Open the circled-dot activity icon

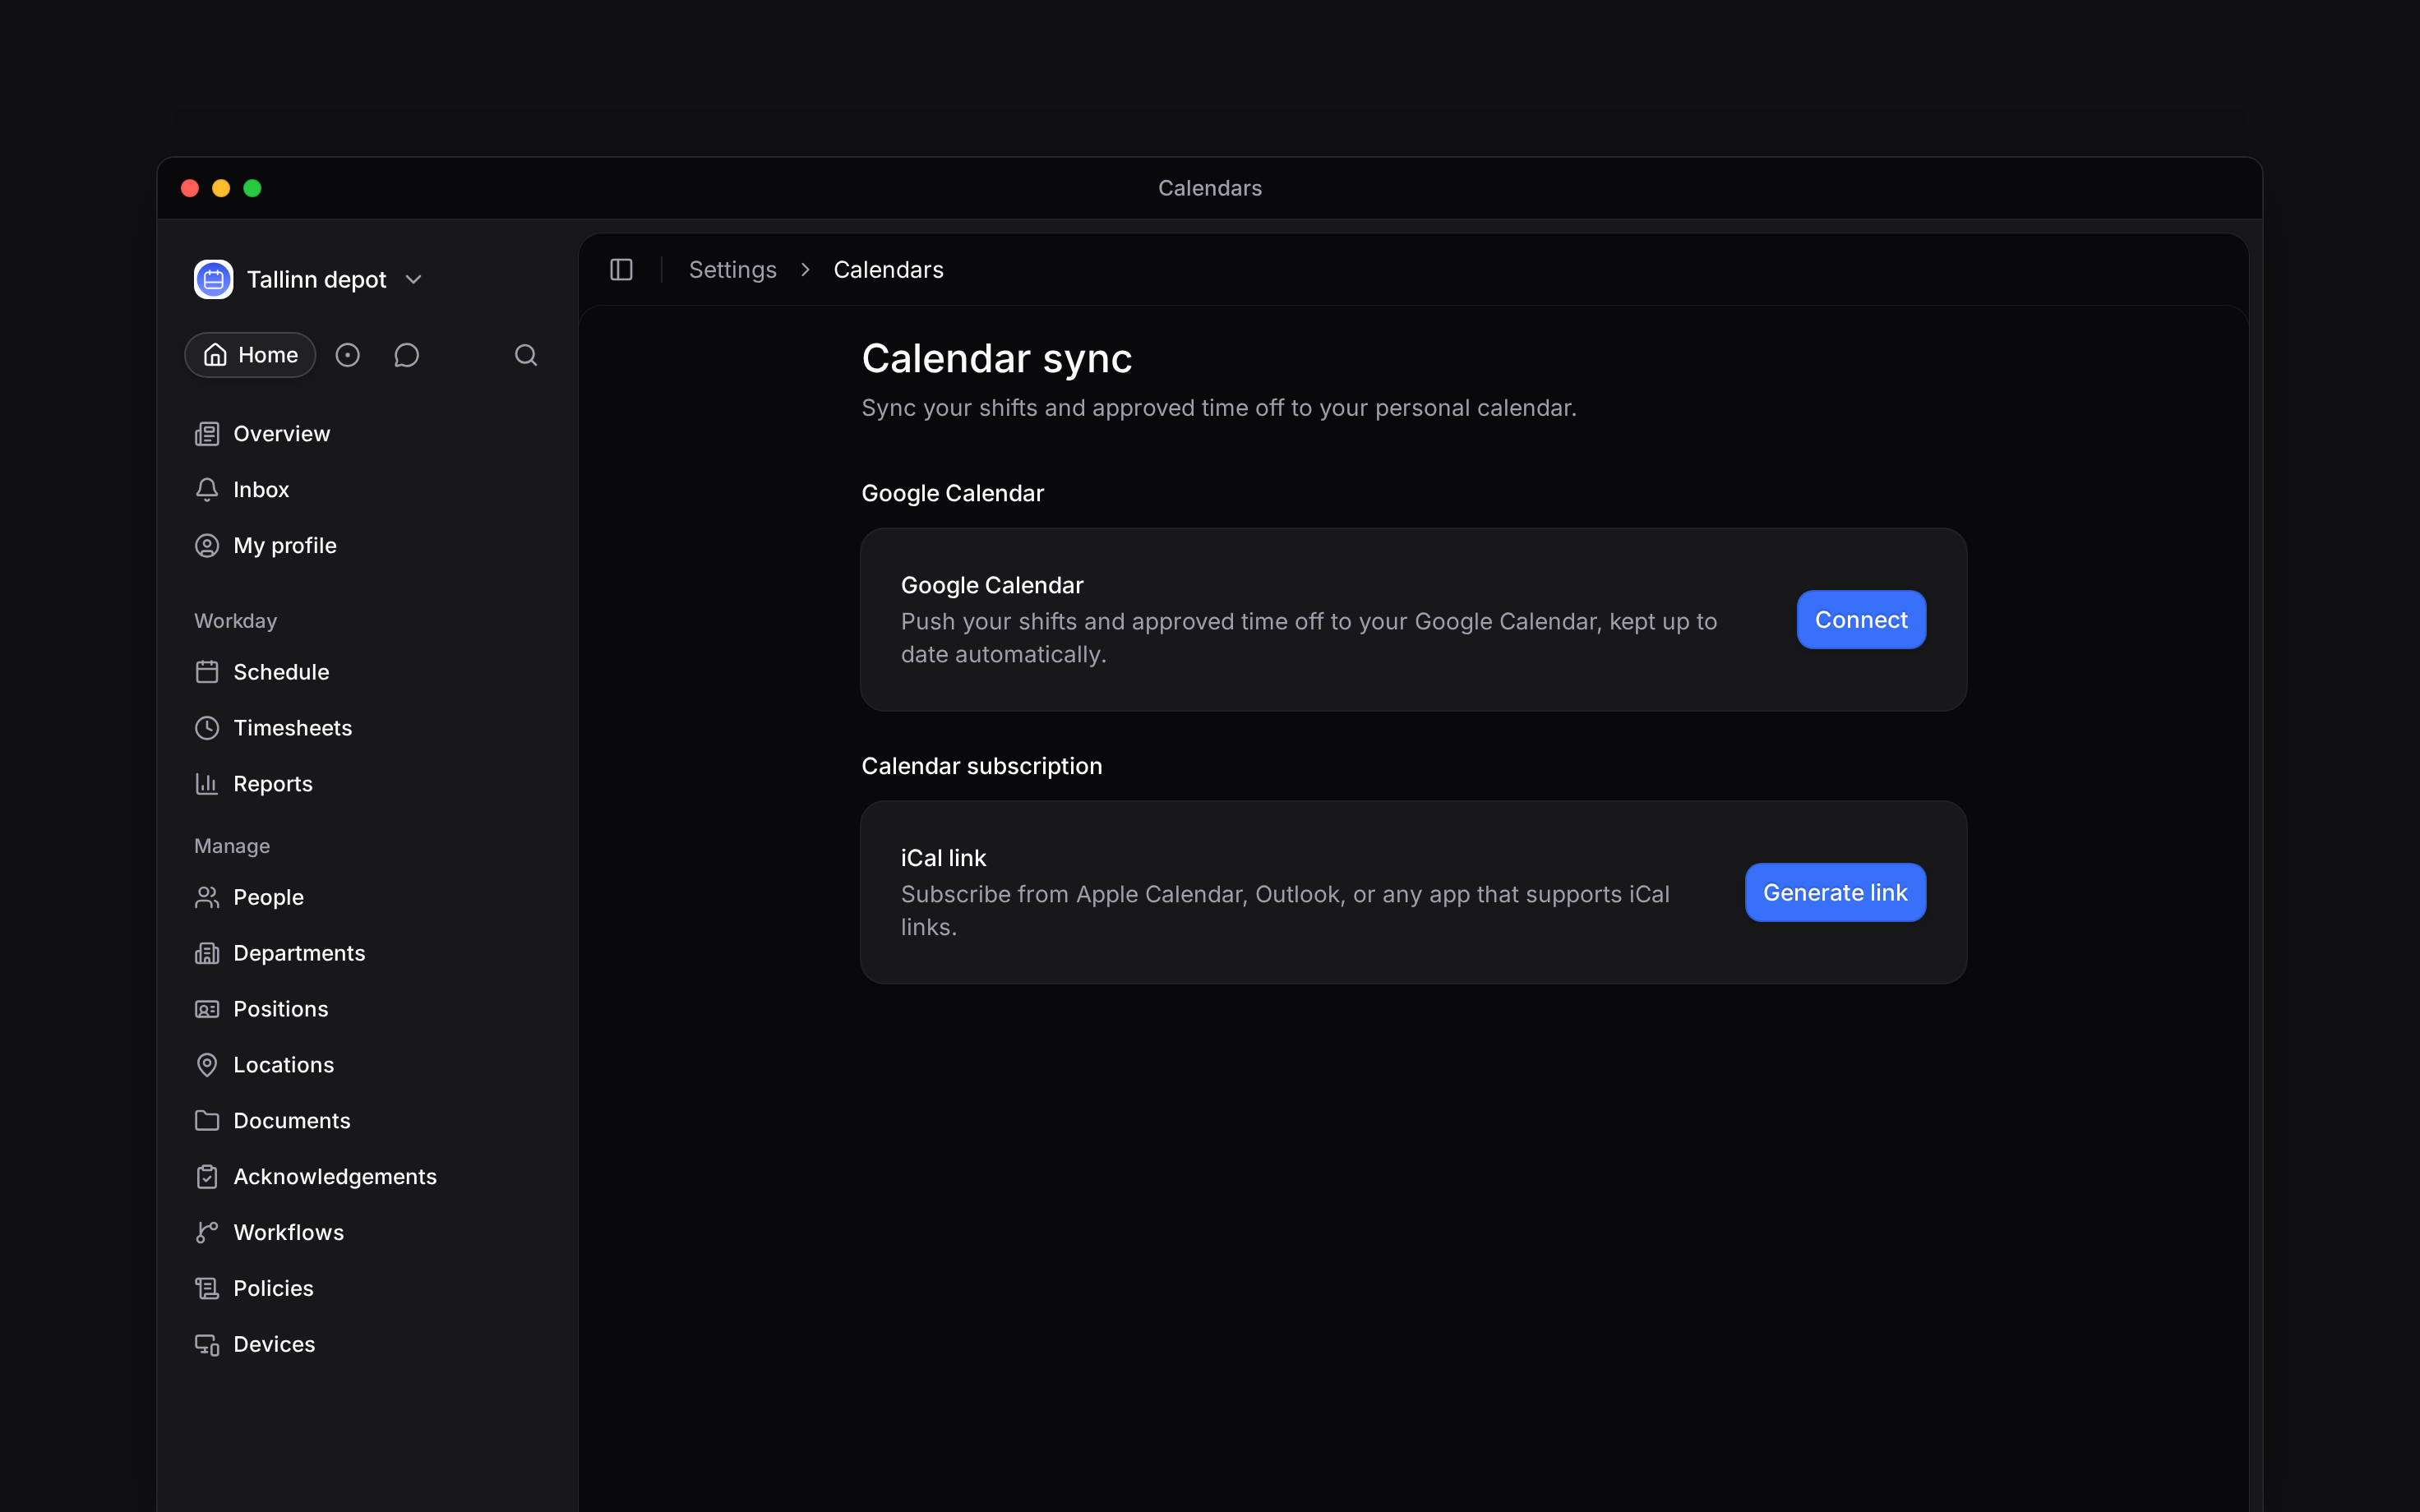coord(347,355)
